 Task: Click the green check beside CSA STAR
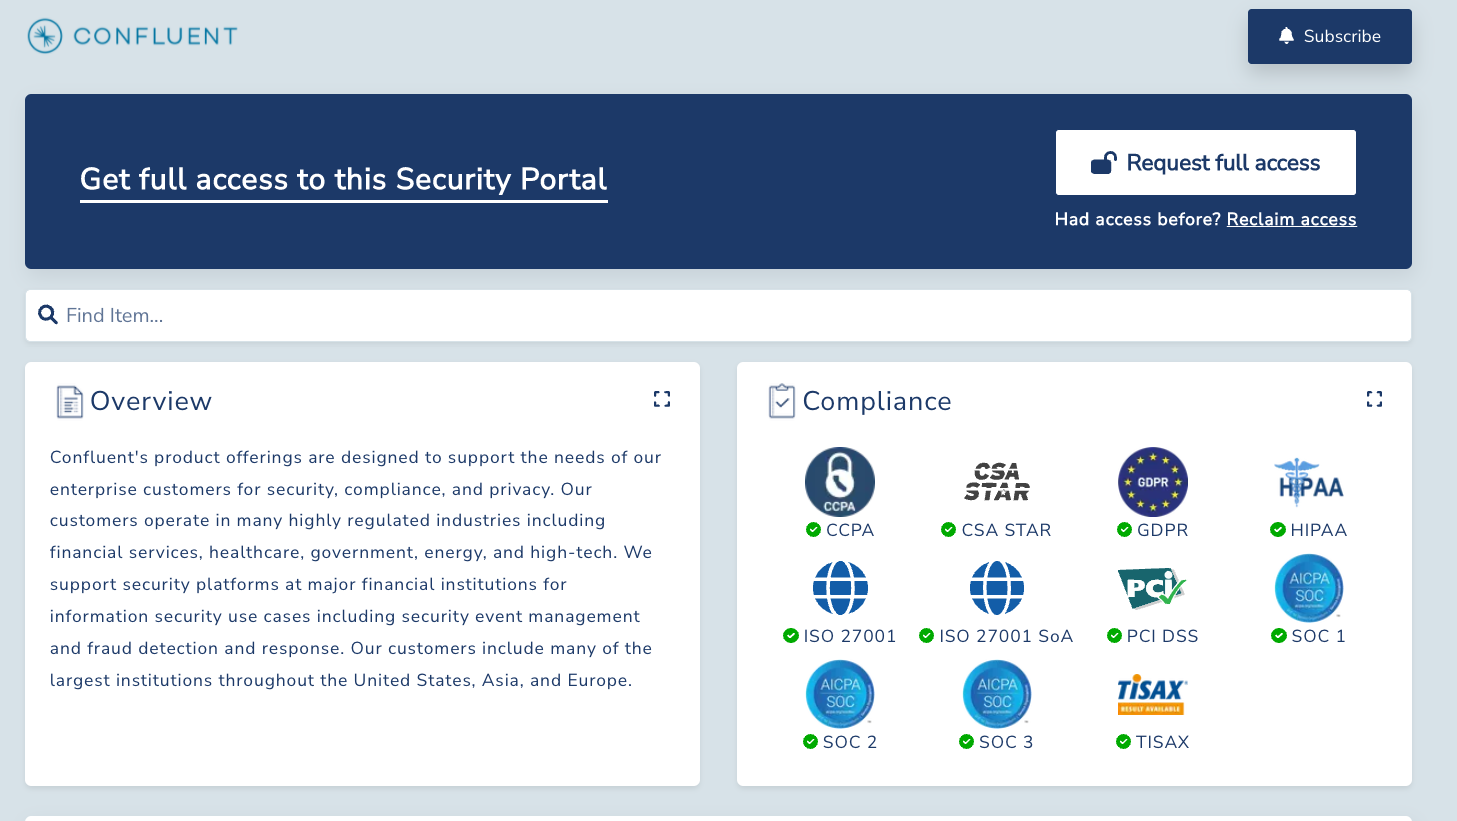coord(948,530)
